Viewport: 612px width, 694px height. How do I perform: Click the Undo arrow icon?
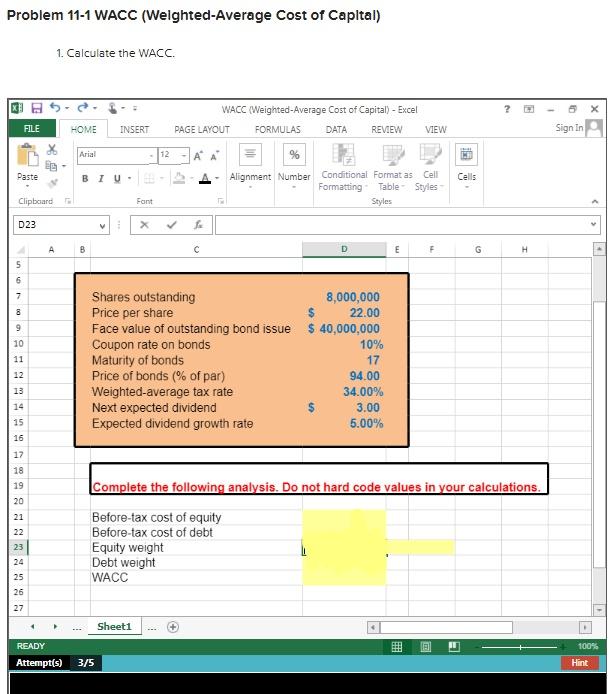[x=55, y=108]
